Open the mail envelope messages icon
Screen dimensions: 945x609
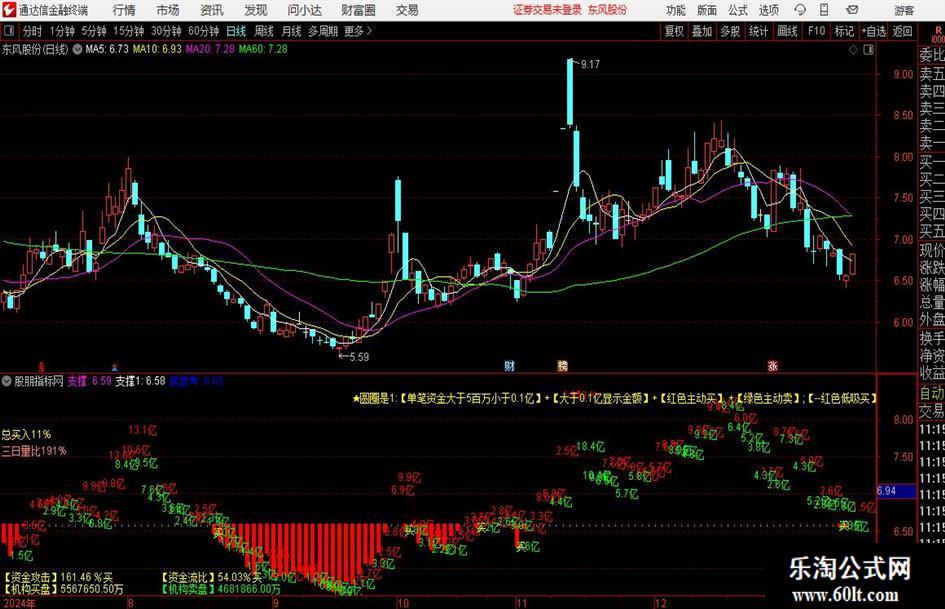pyautogui.click(x=852, y=10)
